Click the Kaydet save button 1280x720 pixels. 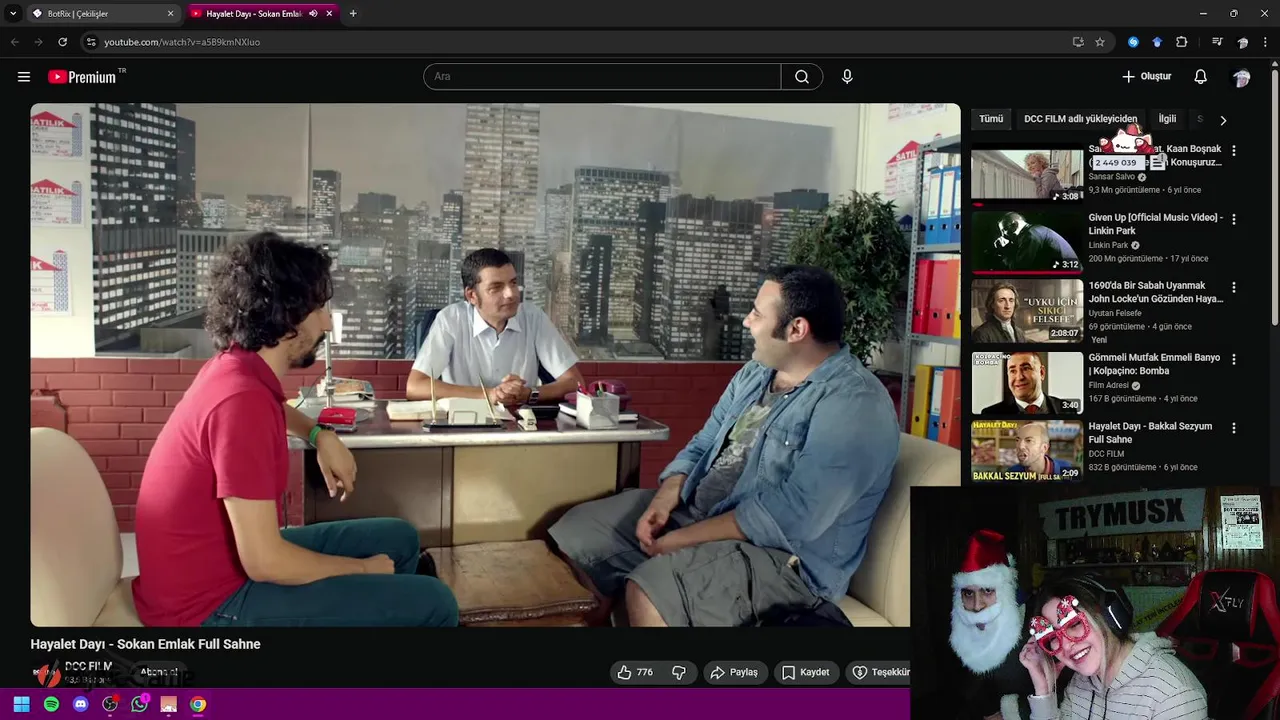click(x=805, y=672)
